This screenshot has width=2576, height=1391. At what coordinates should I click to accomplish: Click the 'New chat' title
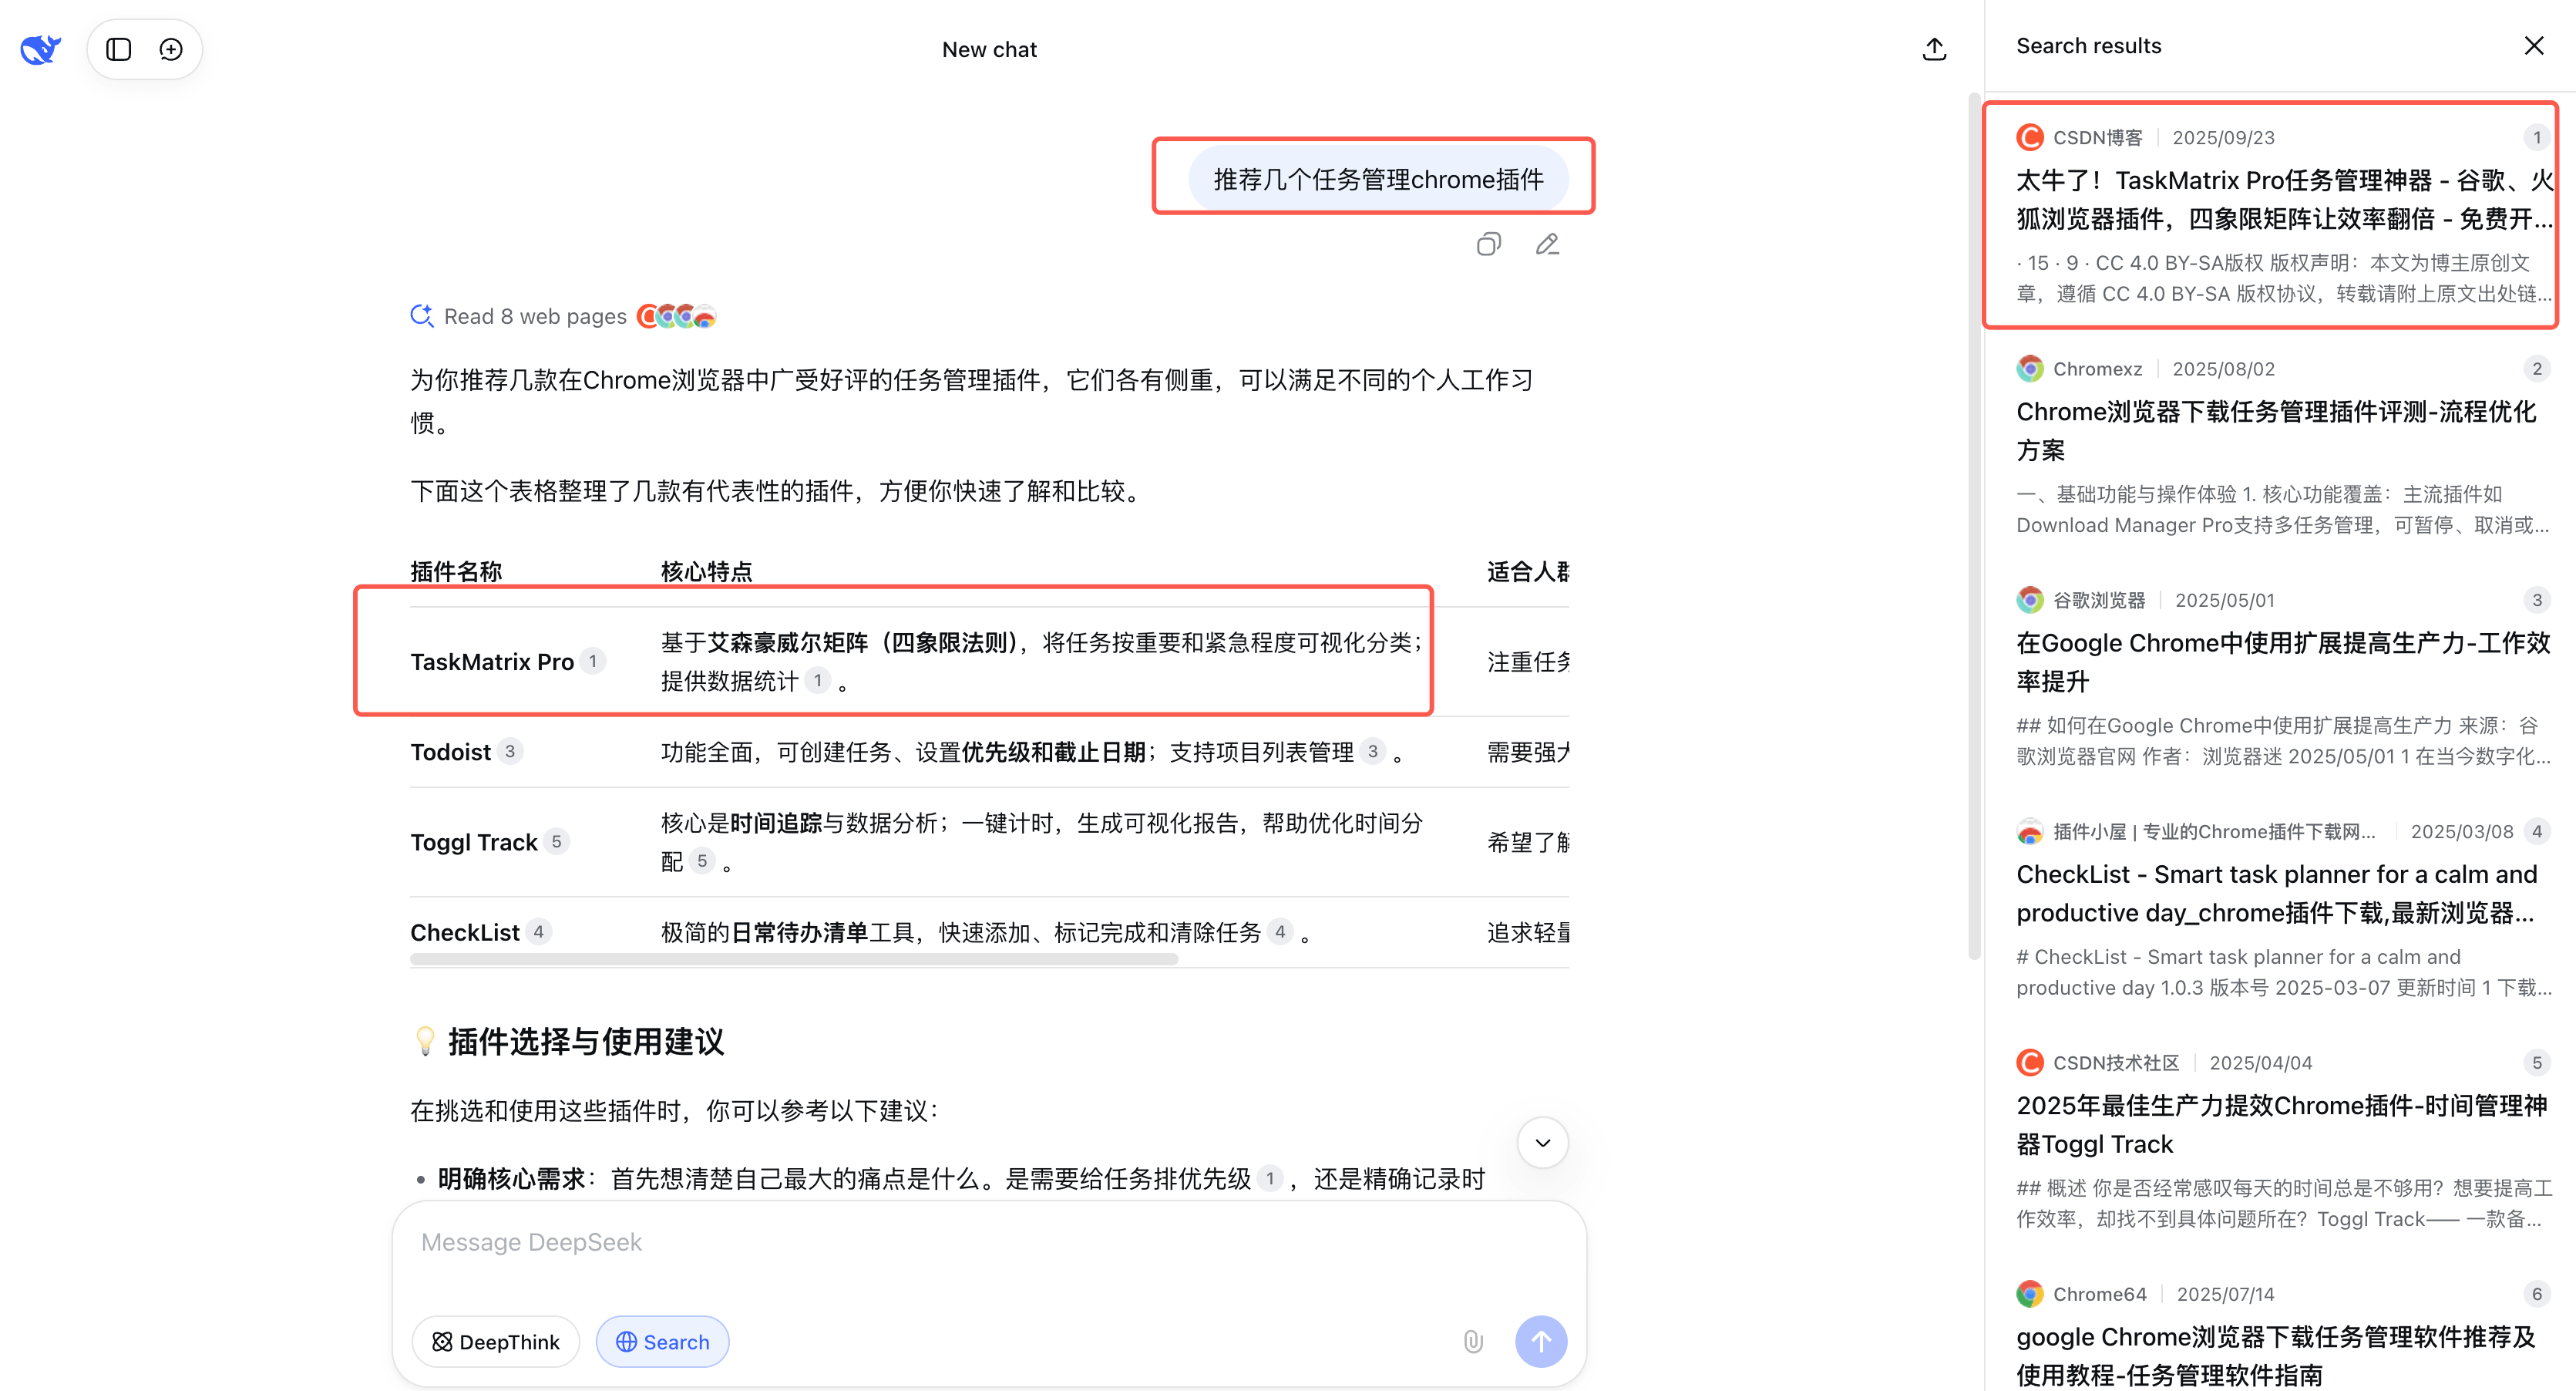click(989, 49)
